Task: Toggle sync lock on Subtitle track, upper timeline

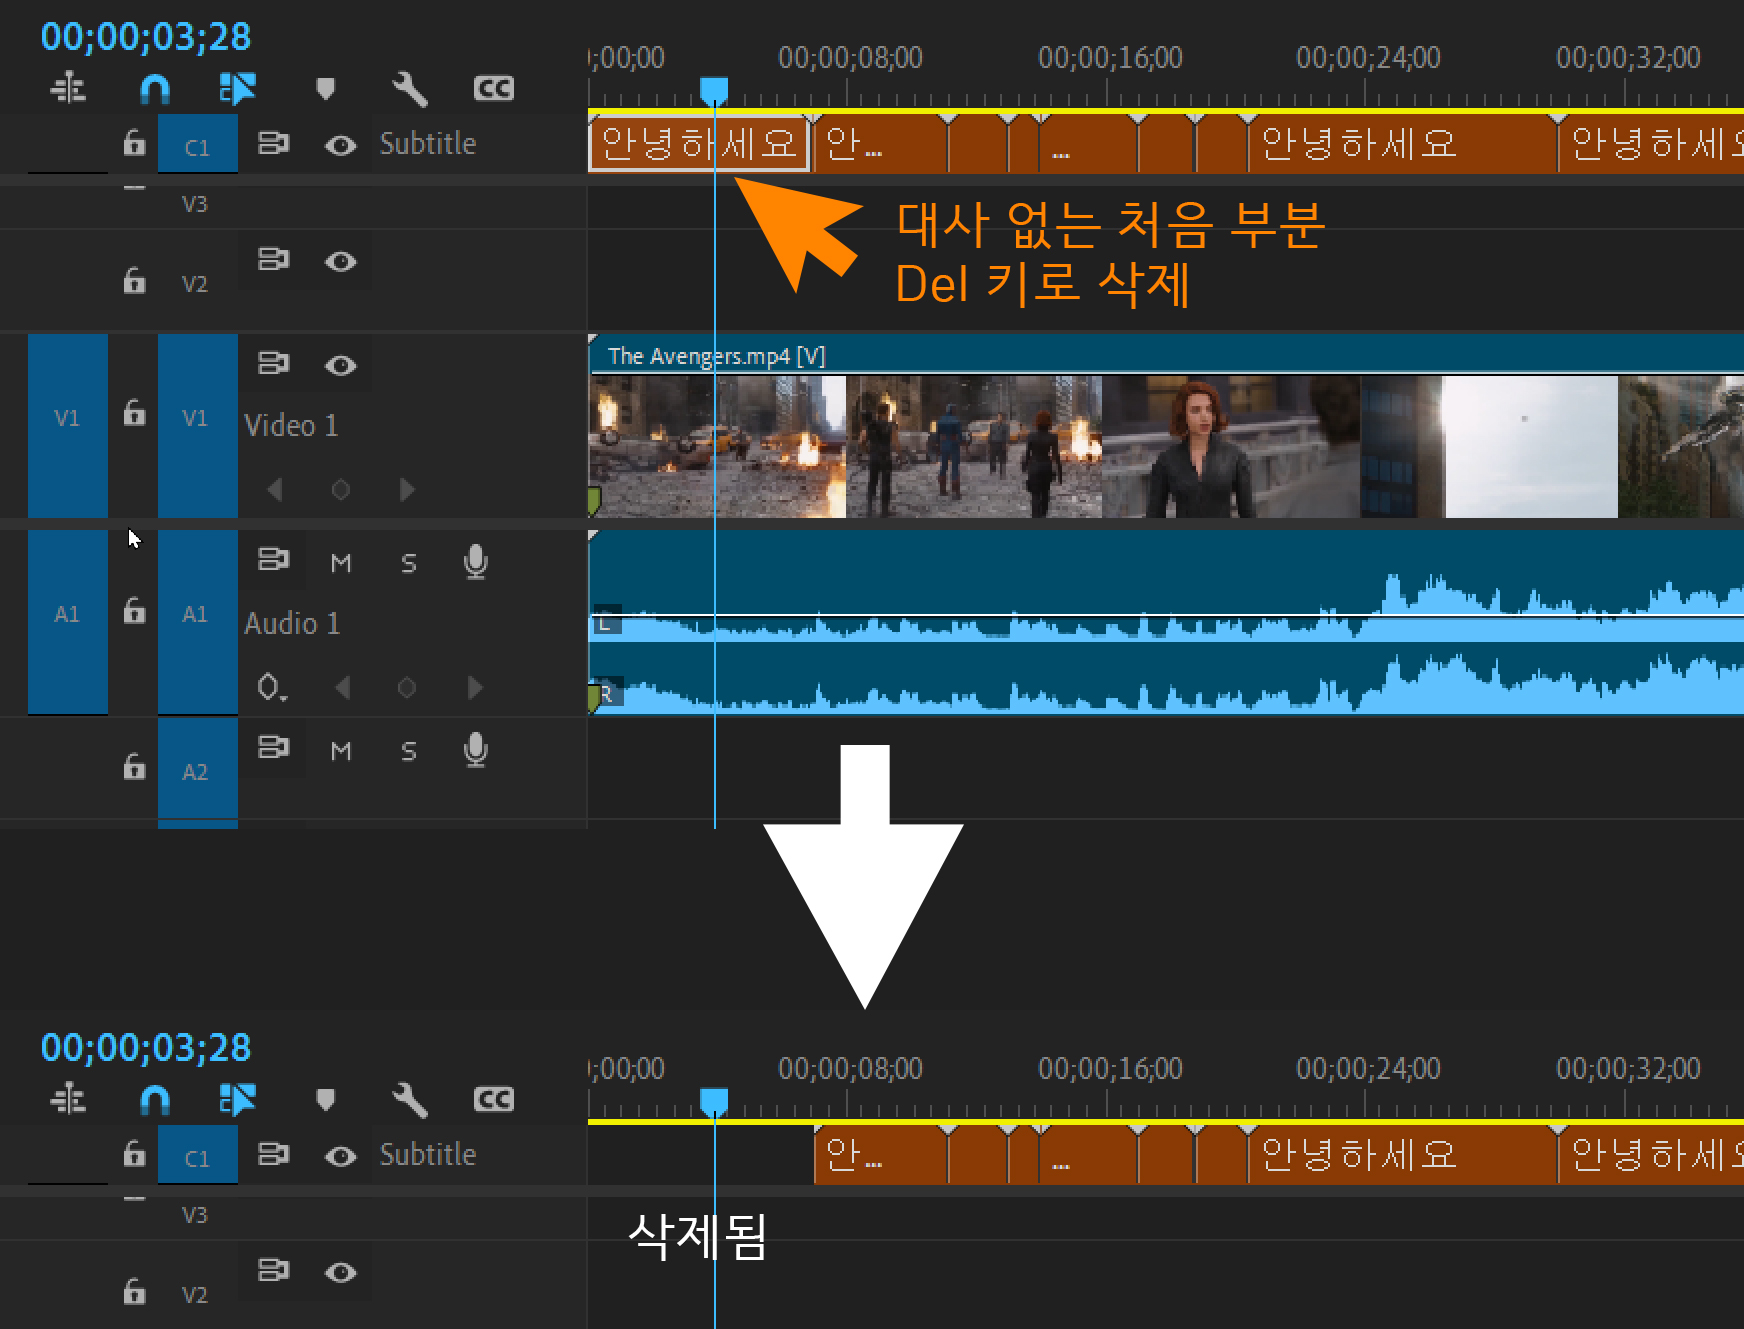Action: coord(273,143)
